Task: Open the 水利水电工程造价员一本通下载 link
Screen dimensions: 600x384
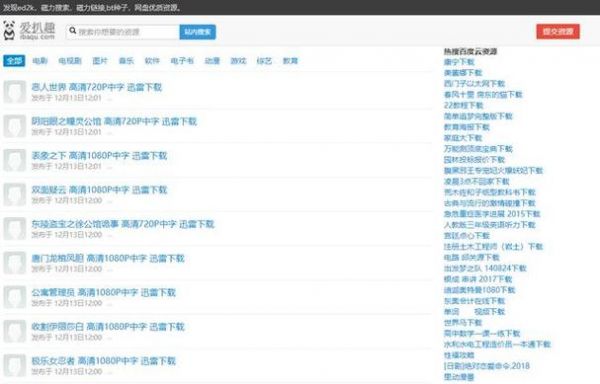Action: 497,345
